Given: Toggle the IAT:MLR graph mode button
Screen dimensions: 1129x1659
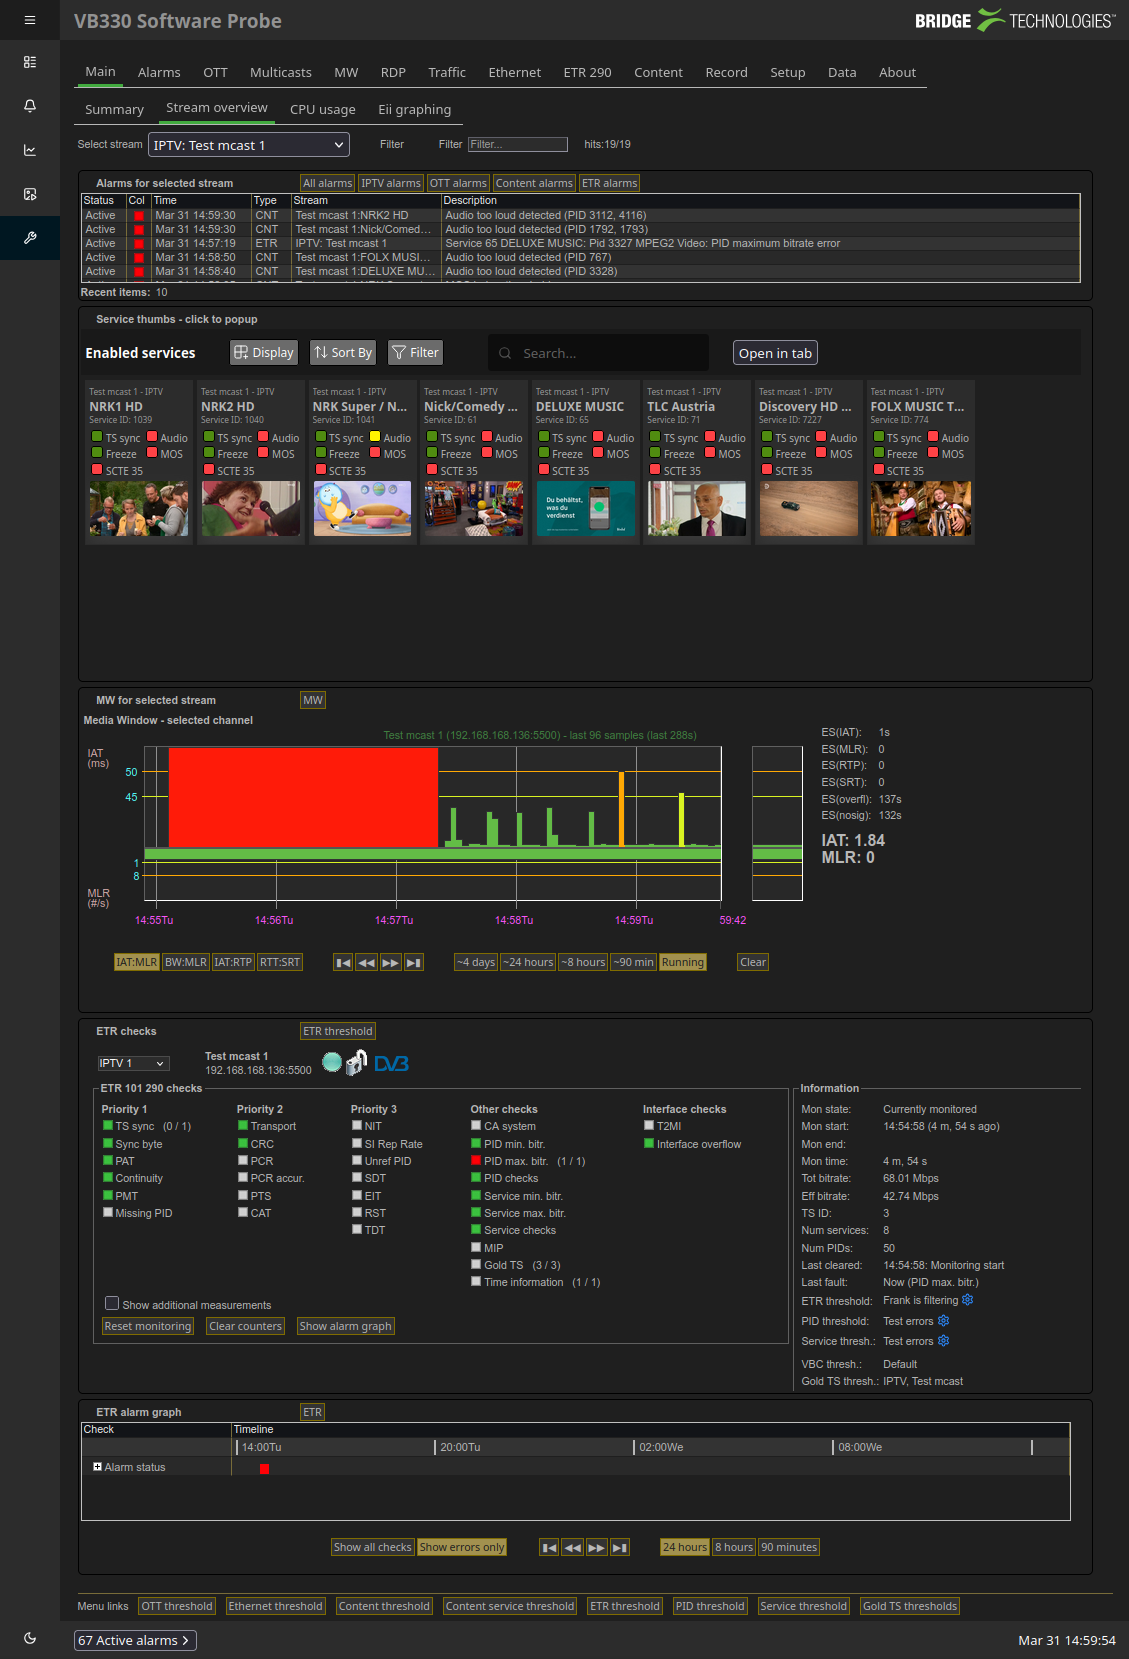Looking at the screenshot, I should [136, 962].
